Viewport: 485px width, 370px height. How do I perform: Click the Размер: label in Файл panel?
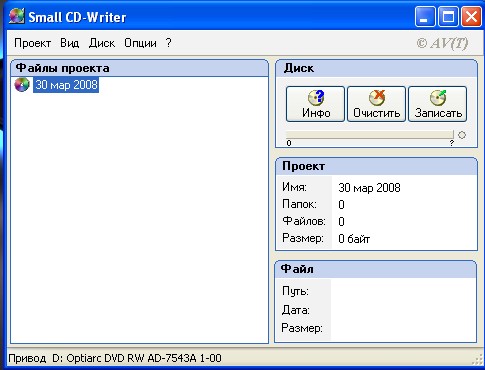click(302, 328)
